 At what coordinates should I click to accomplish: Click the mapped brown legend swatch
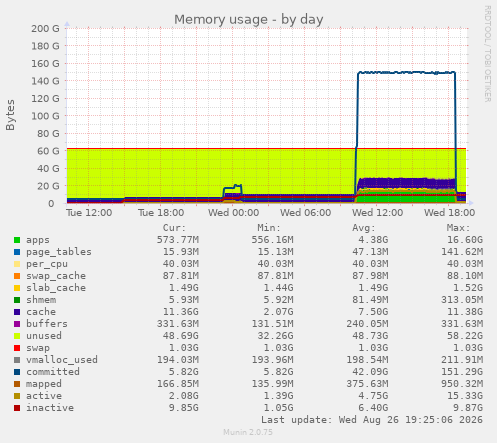pyautogui.click(x=17, y=384)
